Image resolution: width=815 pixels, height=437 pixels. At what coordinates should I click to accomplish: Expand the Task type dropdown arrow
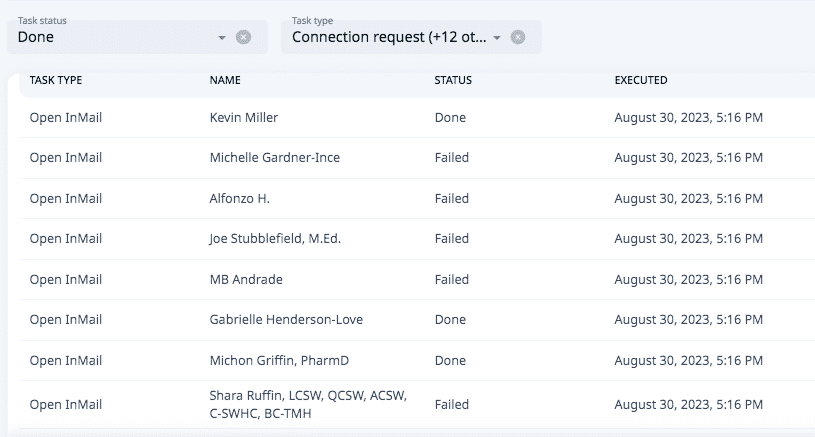tap(497, 37)
